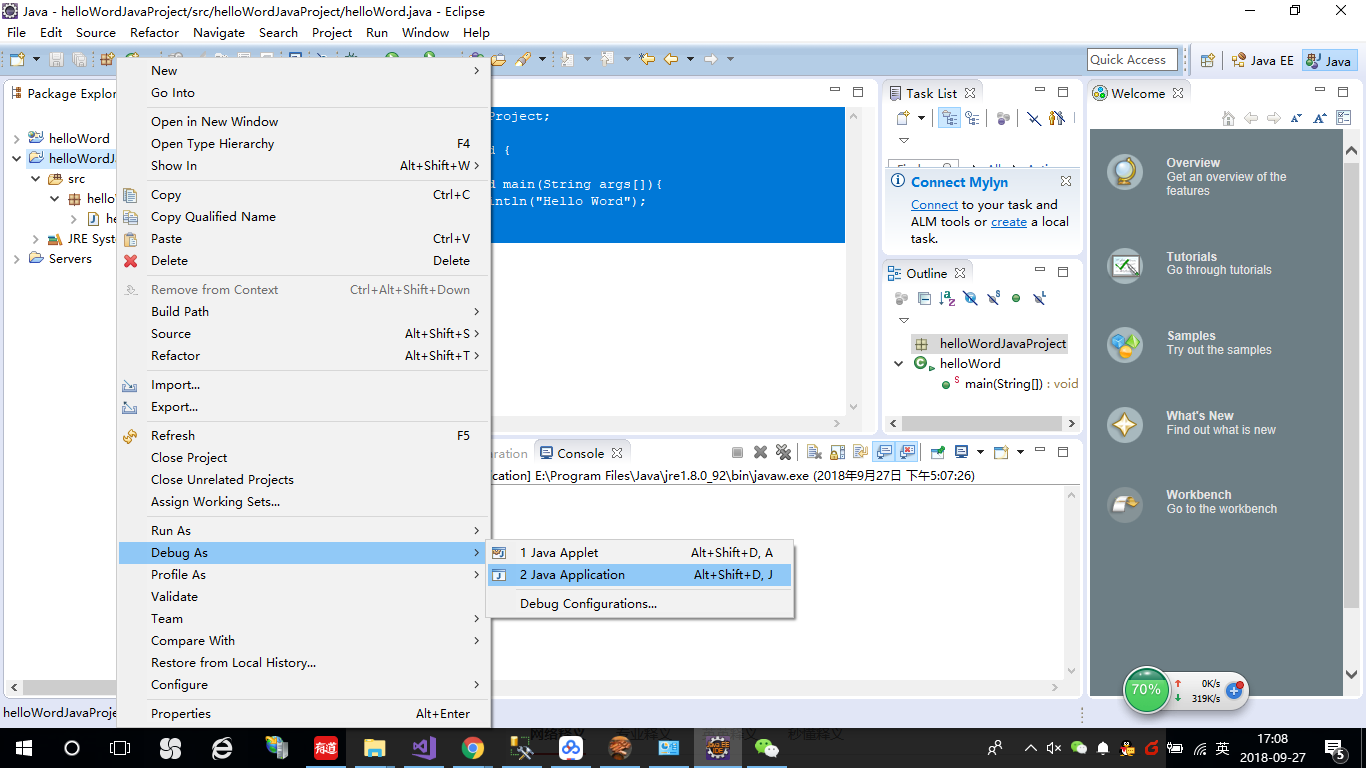Toggle Scheduled view in Task List

[x=972, y=118]
